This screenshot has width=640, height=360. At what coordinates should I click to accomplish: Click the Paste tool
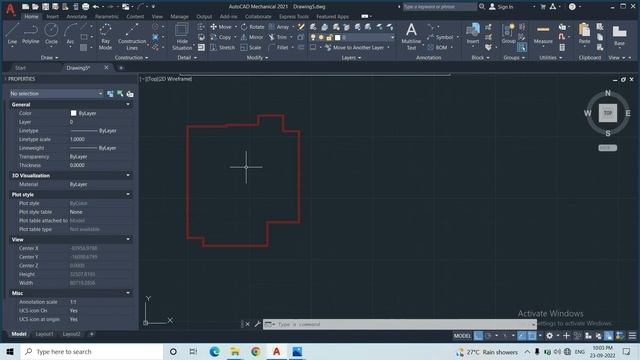[584, 33]
